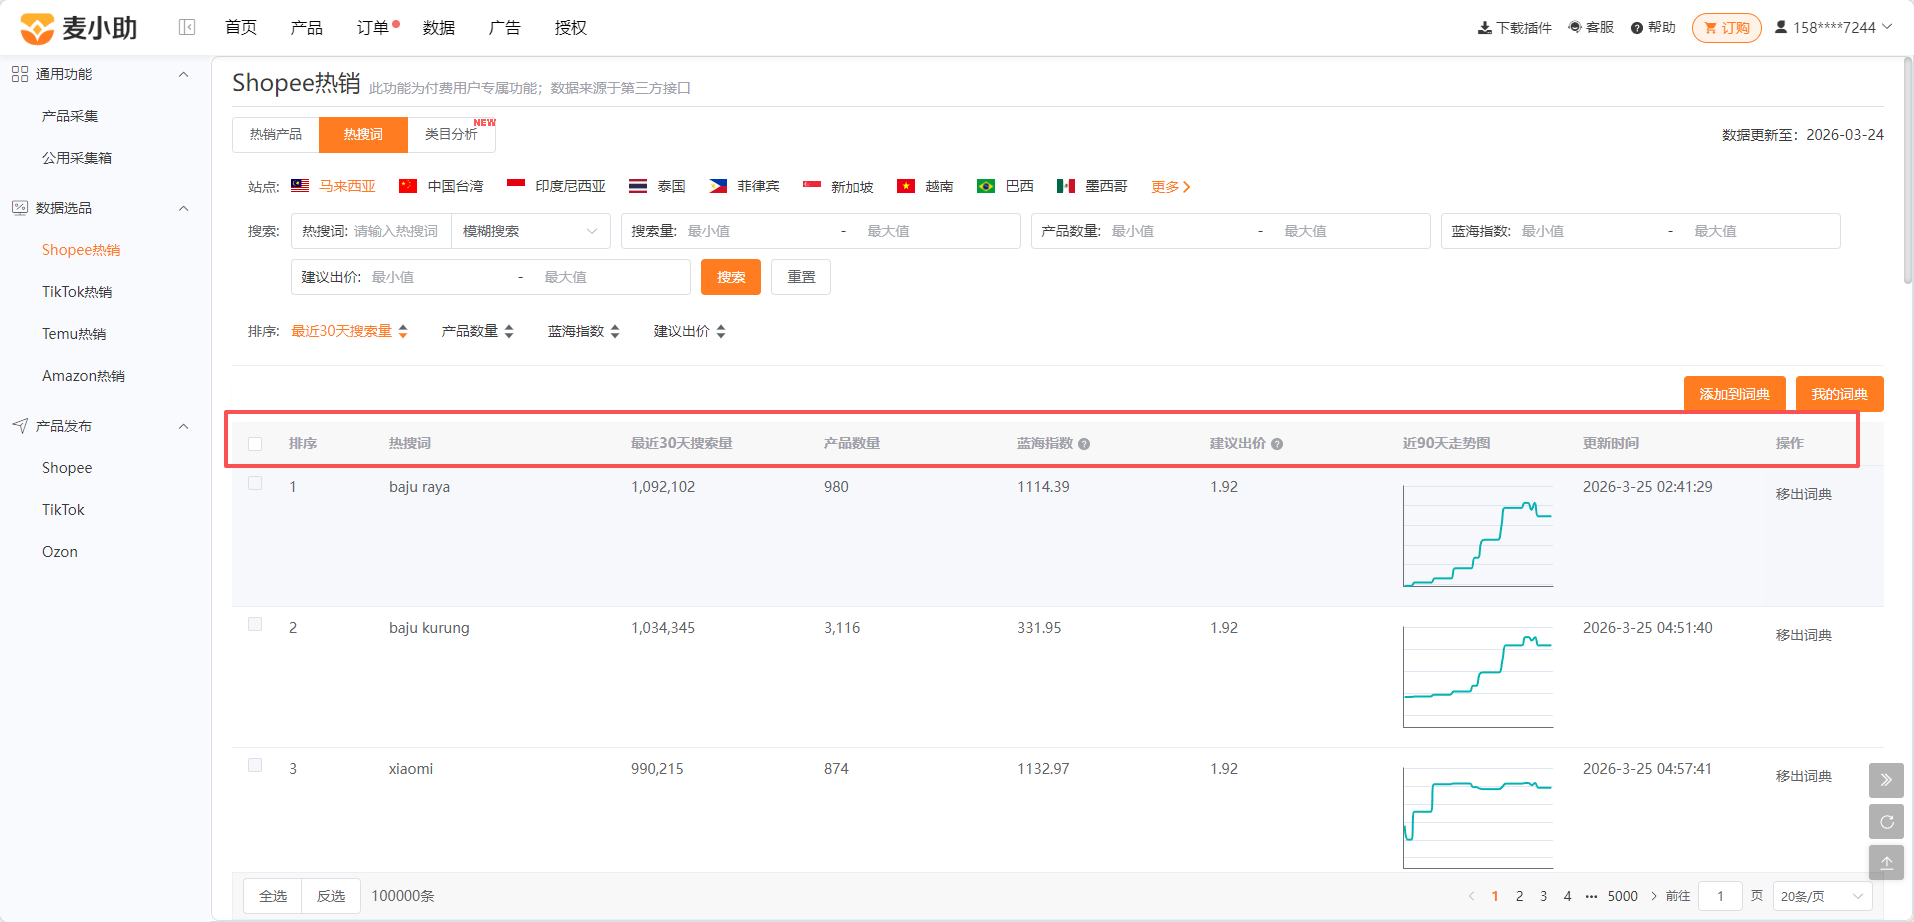Click the double-arrow expand floating icon
This screenshot has height=922, width=1914.
(x=1886, y=780)
